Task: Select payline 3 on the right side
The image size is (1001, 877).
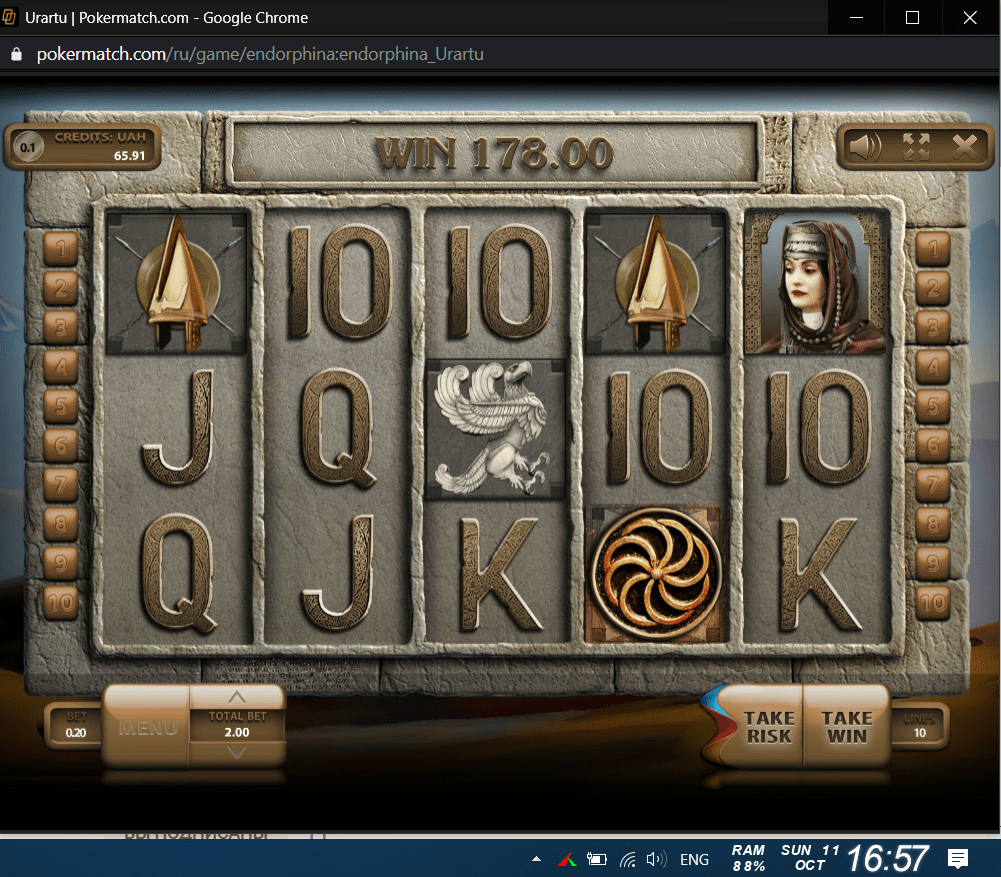Action: pyautogui.click(x=933, y=327)
